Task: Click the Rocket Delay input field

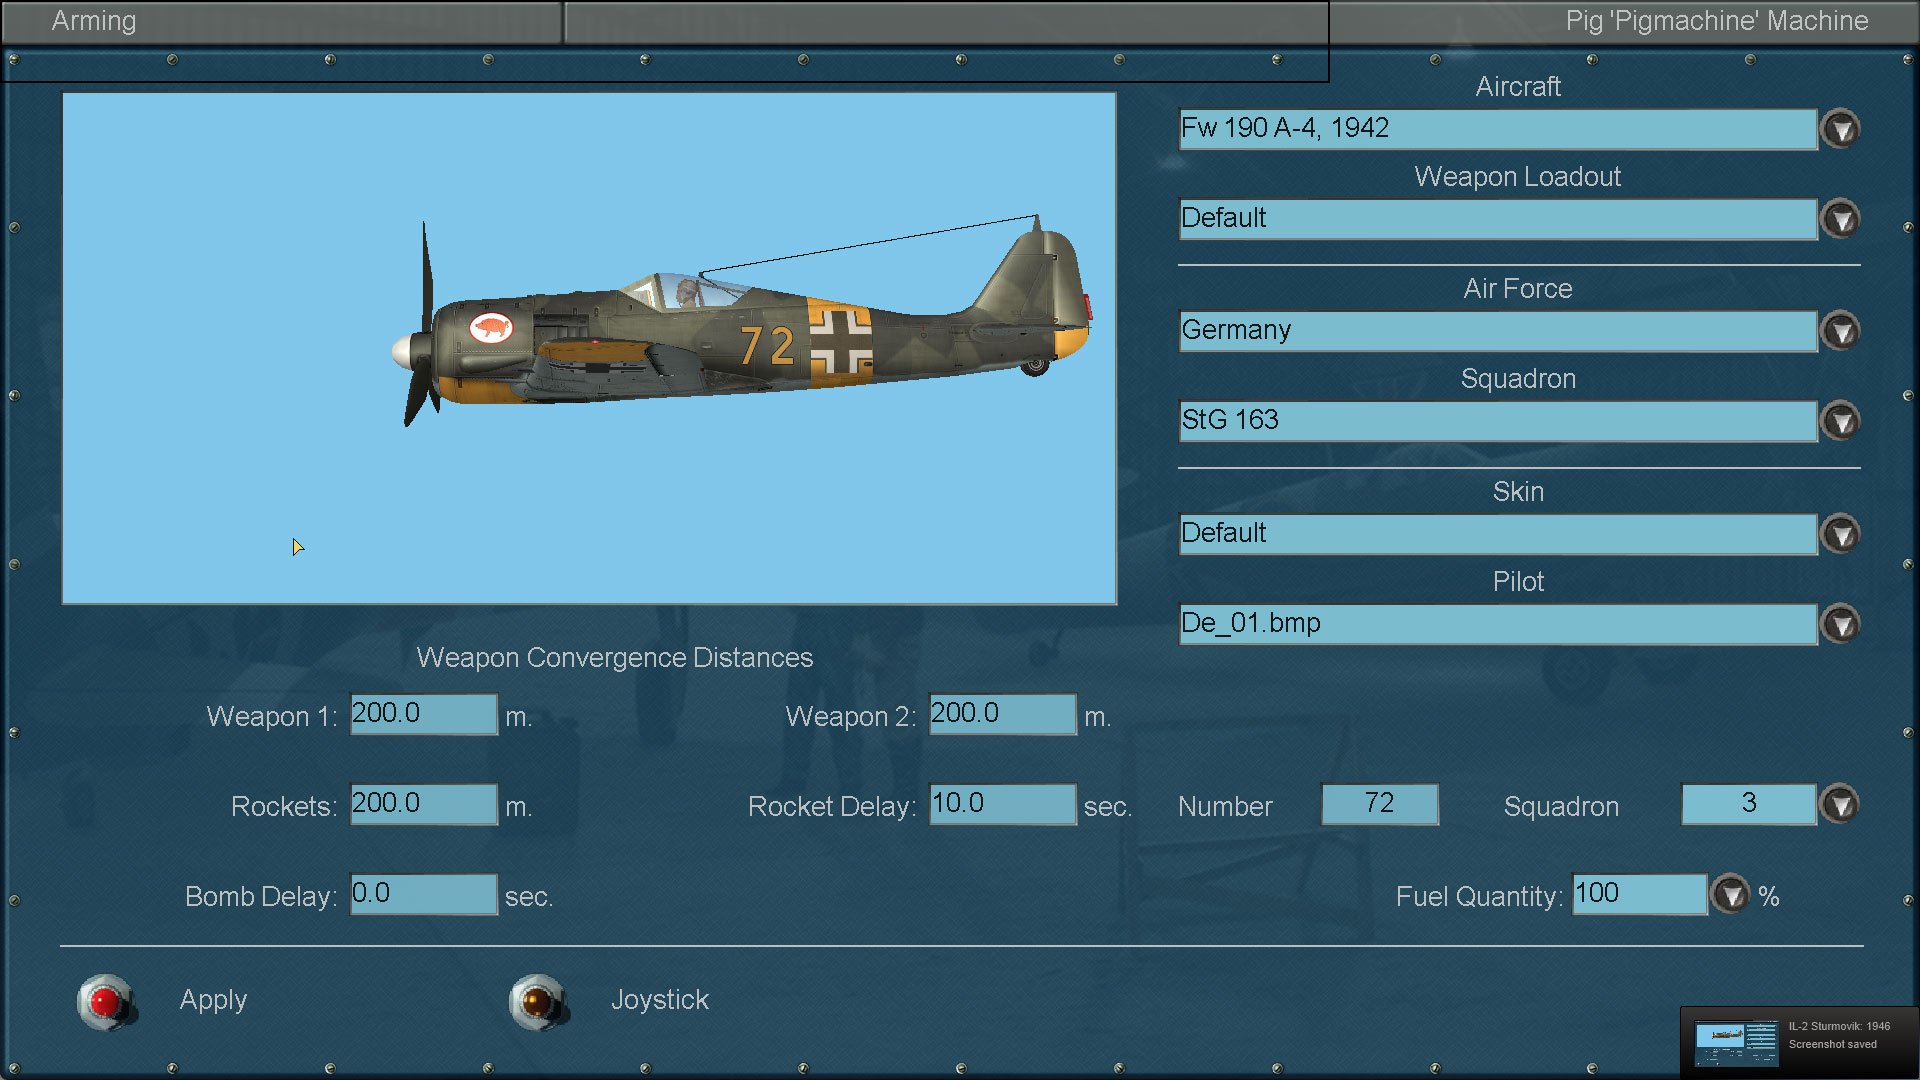Action: 1003,804
